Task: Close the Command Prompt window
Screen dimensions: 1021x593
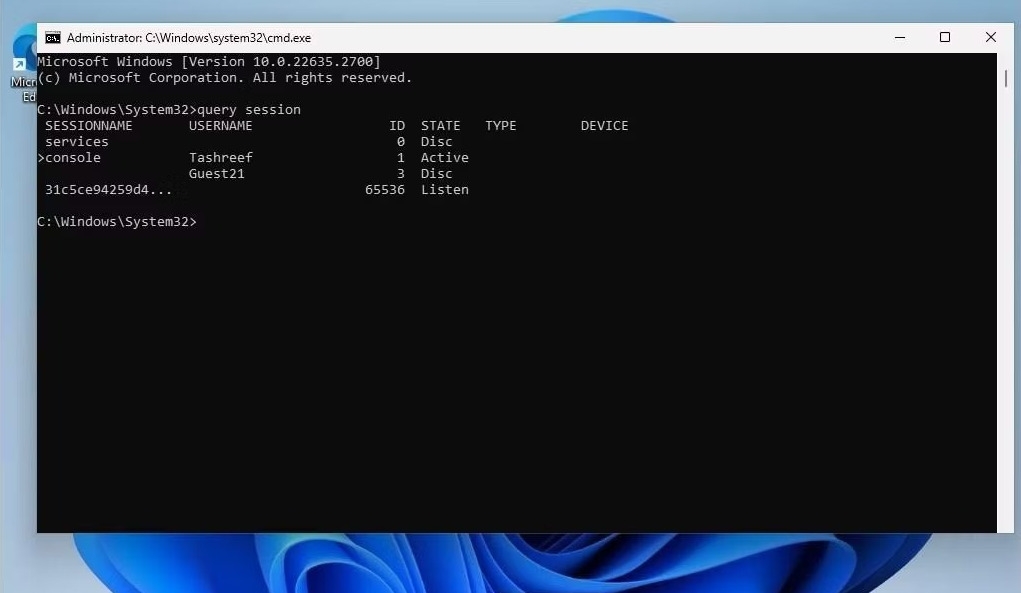Action: coord(990,38)
